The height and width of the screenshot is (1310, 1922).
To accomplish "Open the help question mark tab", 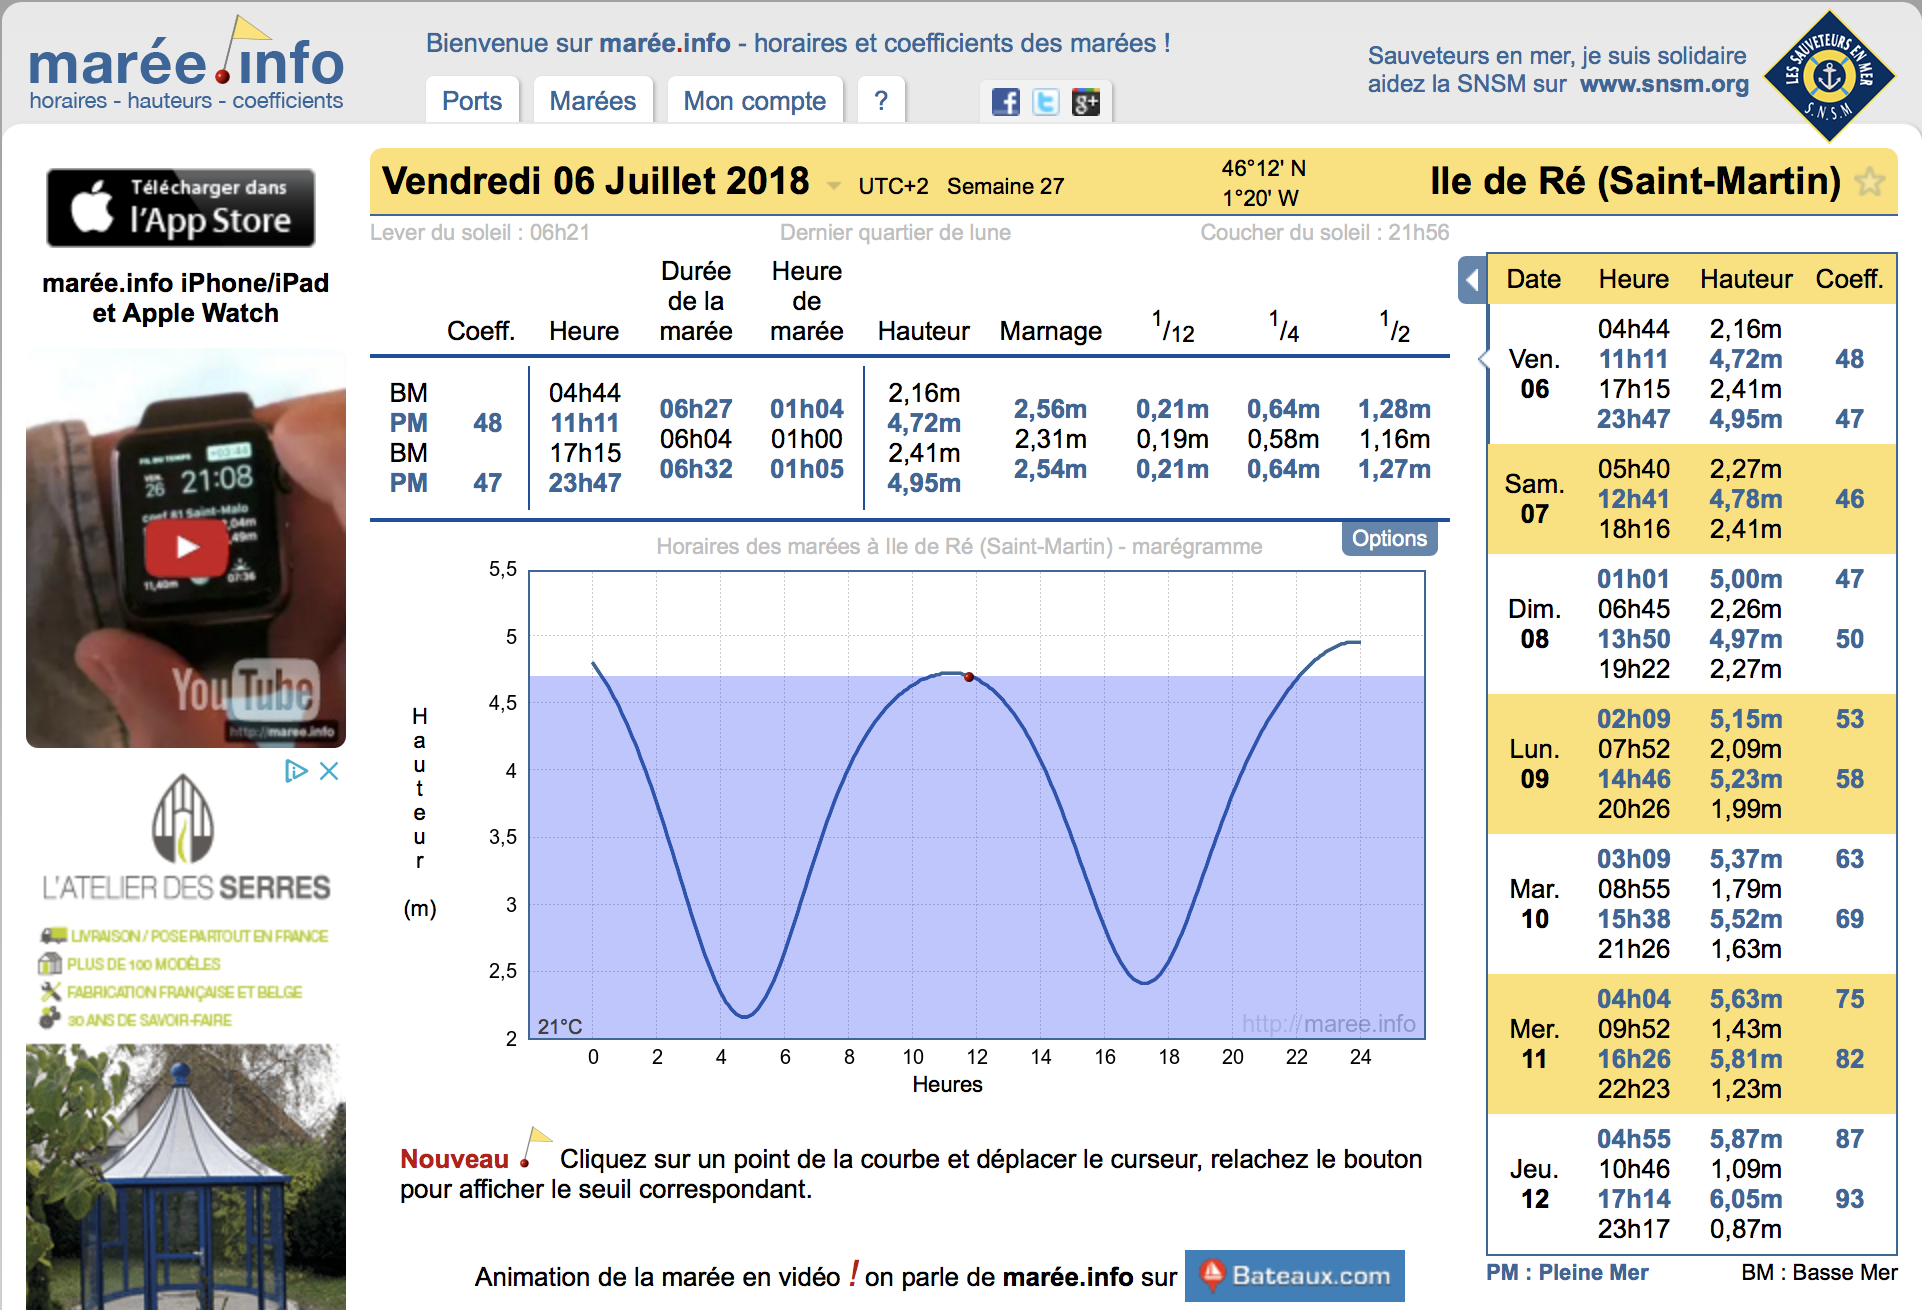I will (x=881, y=101).
